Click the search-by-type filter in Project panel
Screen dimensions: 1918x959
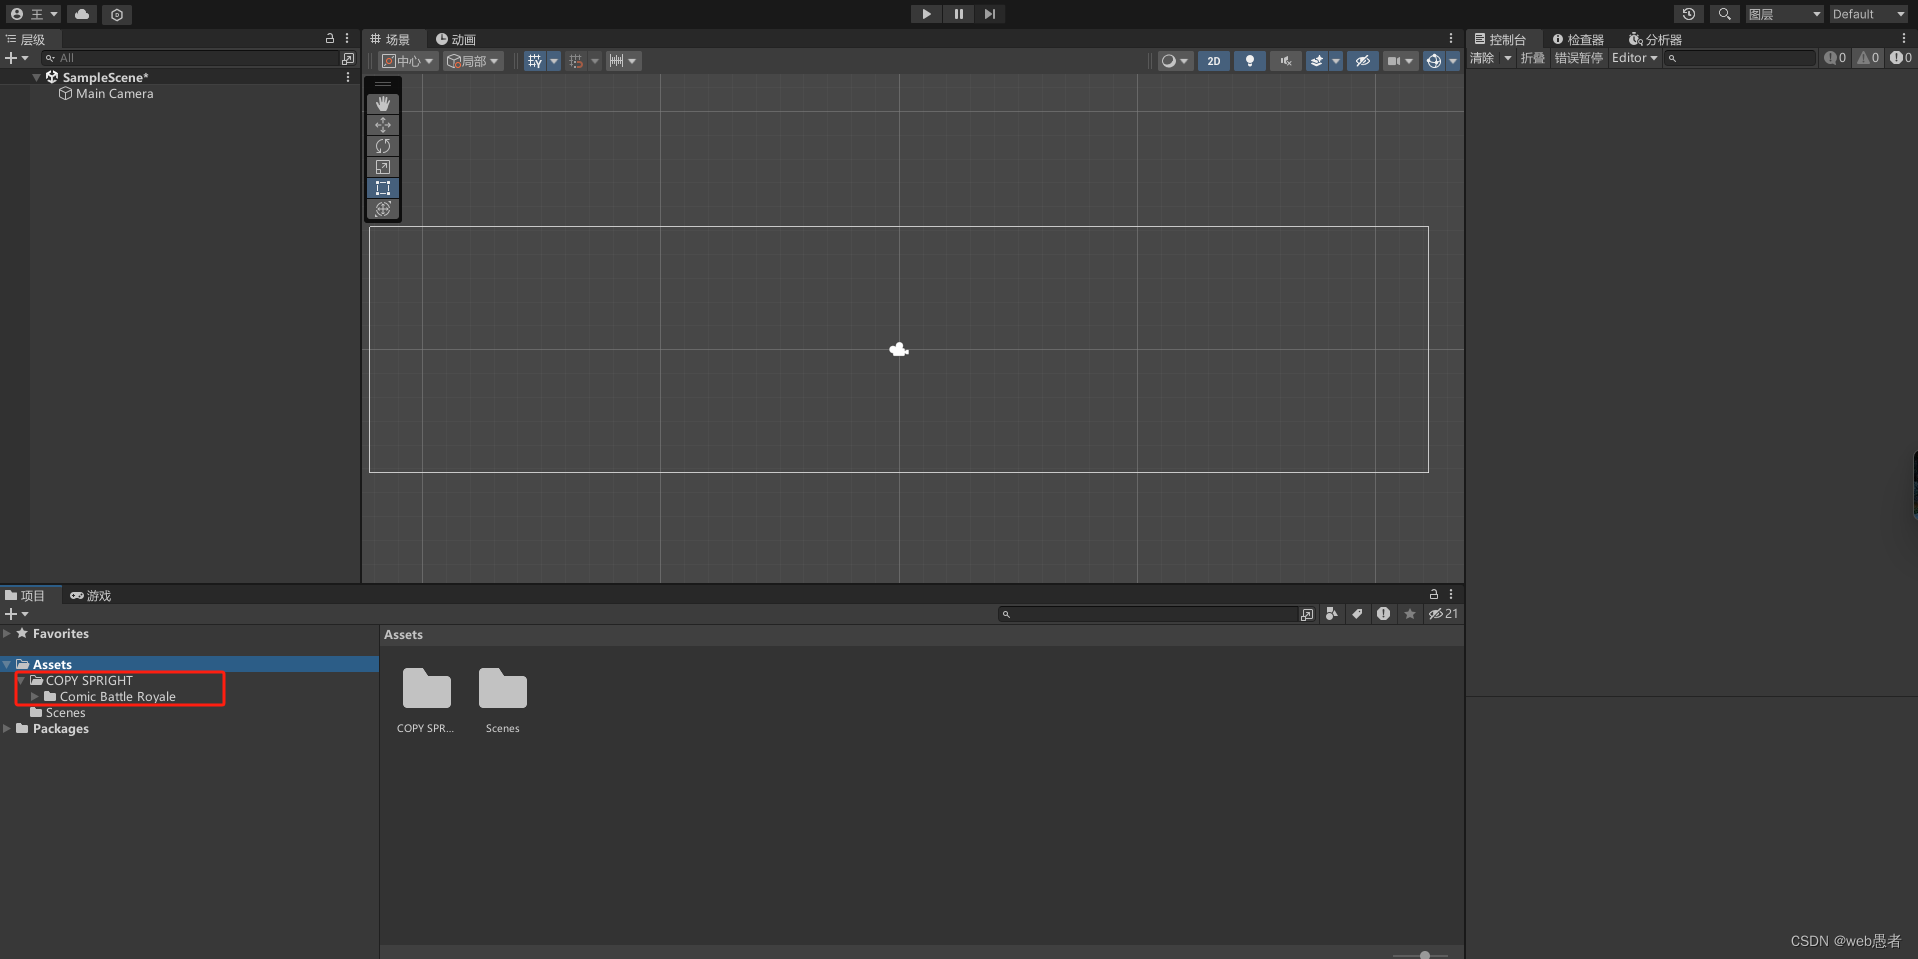1332,613
